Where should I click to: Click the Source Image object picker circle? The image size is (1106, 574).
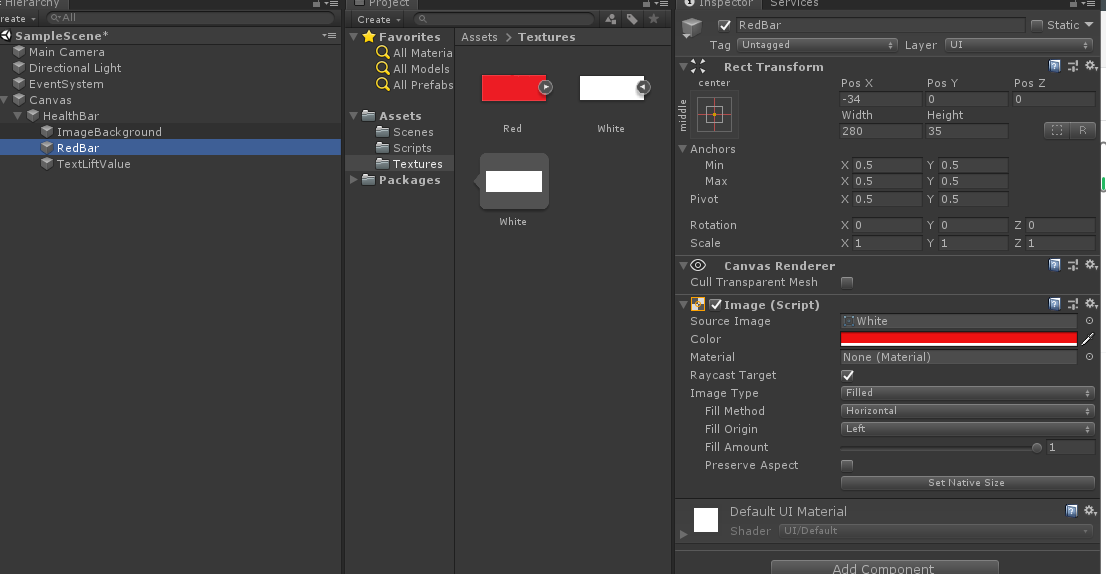pos(1089,321)
